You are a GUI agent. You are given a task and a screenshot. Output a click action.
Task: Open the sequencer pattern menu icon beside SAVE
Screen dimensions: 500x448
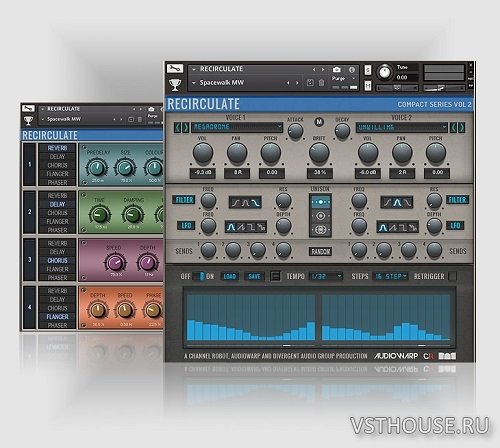click(x=275, y=276)
